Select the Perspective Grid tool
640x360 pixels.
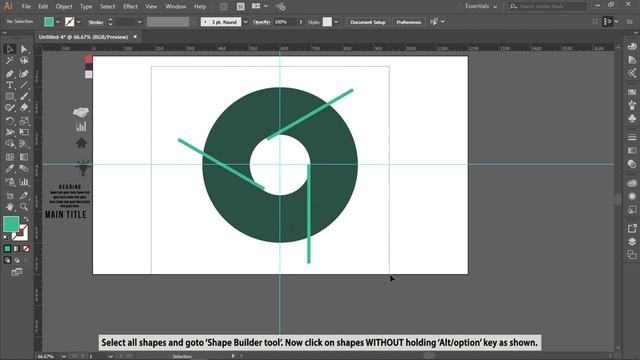tap(24, 144)
